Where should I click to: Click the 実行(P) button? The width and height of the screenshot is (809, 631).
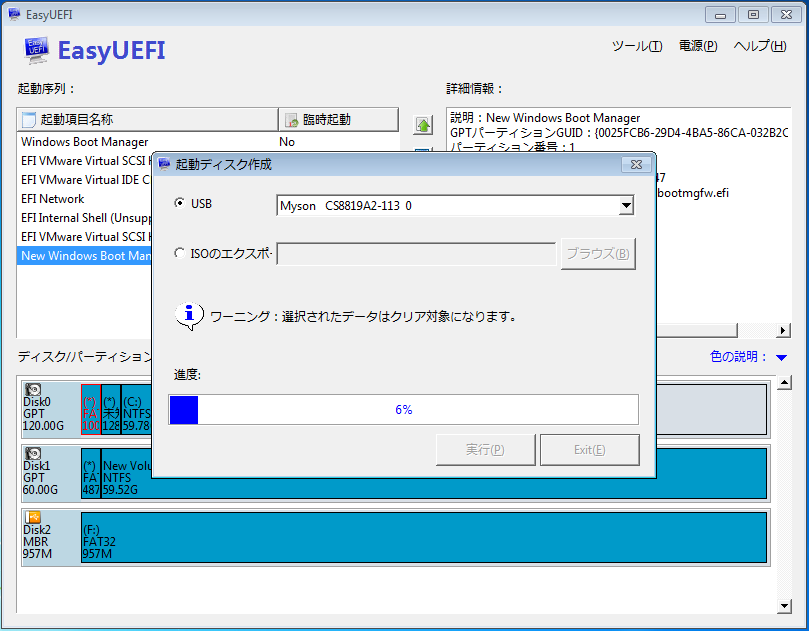pyautogui.click(x=486, y=450)
